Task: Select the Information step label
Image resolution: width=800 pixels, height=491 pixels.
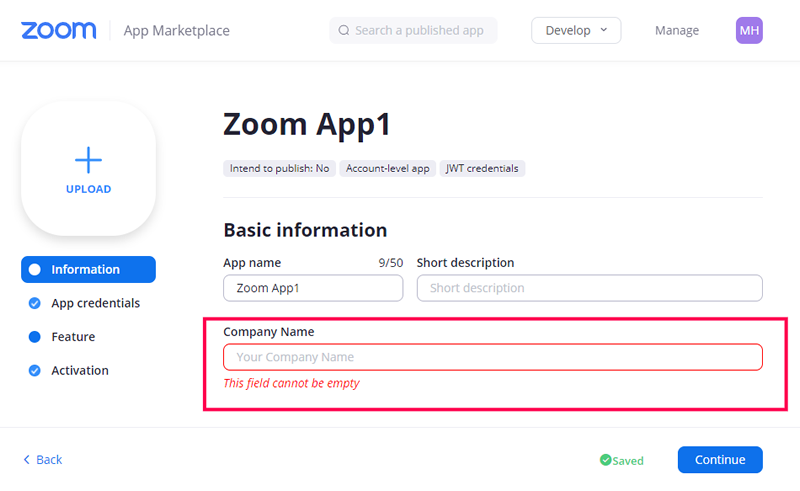Action: [85, 269]
